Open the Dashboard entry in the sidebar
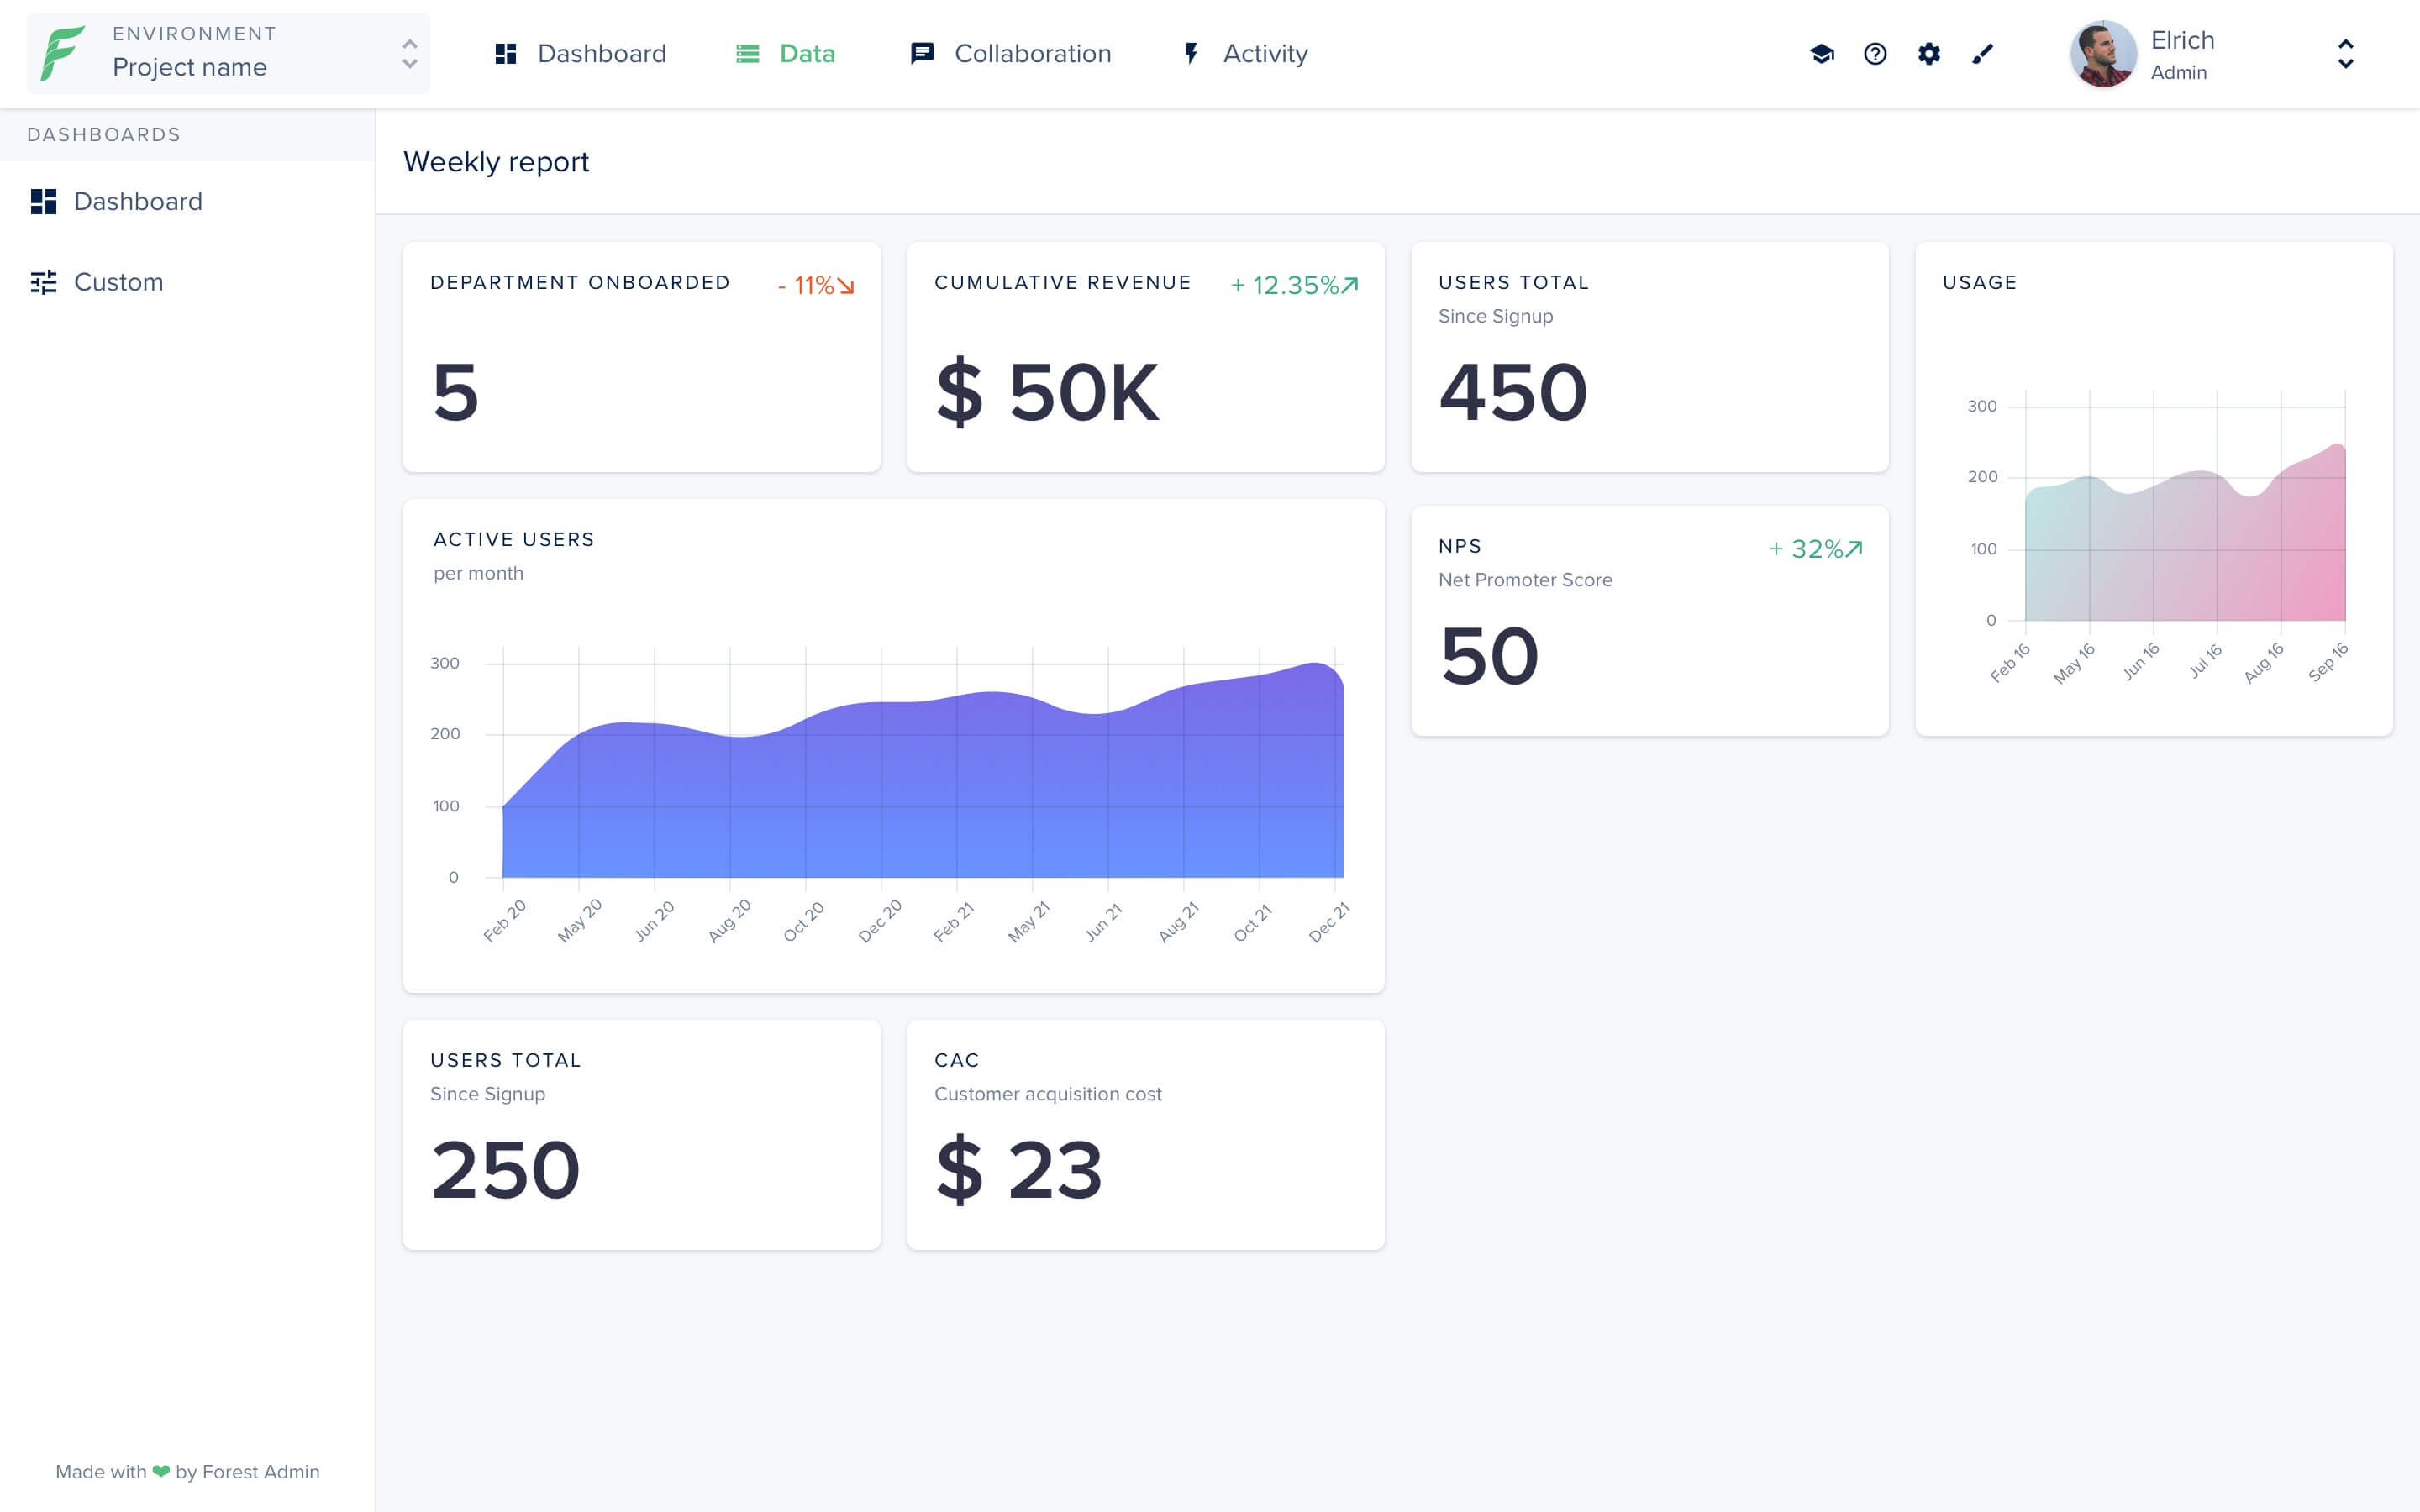Screen dimensions: 2420x1512 tap(137, 201)
